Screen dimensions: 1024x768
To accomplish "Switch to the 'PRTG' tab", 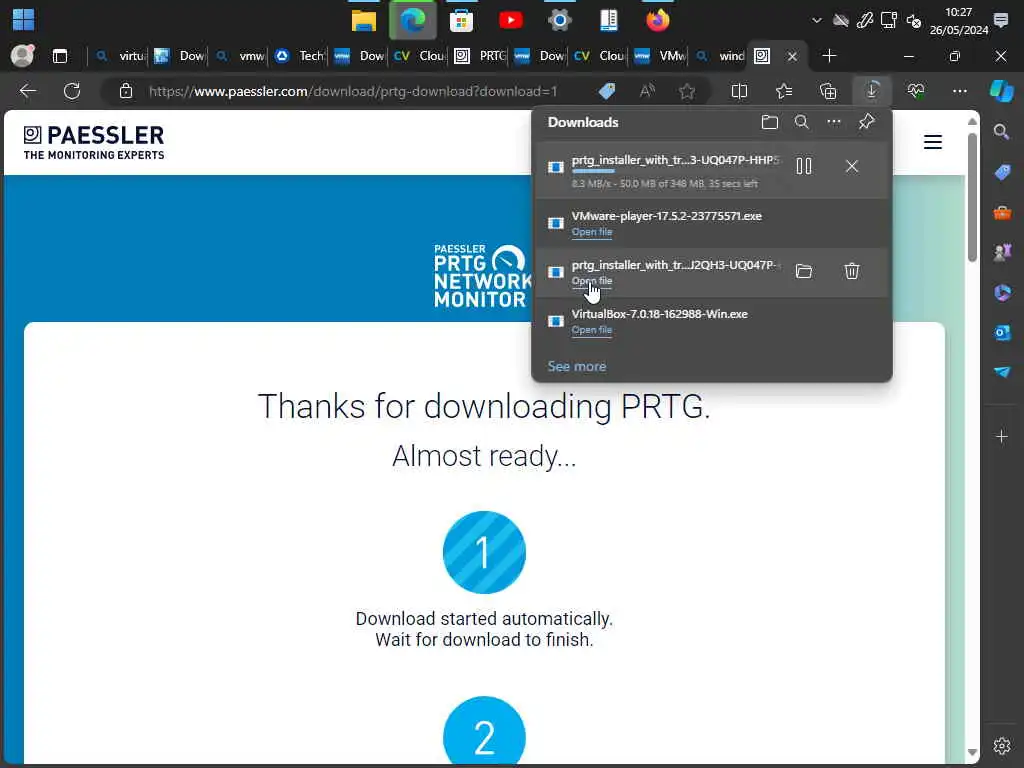I will pyautogui.click(x=481, y=56).
